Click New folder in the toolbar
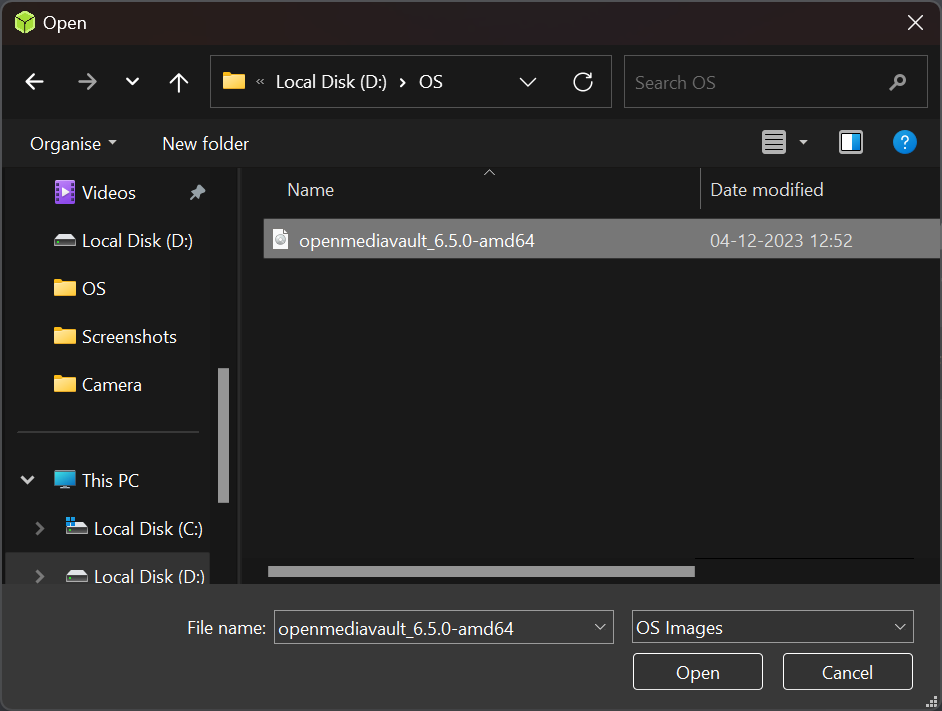Viewport: 942px width, 711px height. tap(205, 144)
